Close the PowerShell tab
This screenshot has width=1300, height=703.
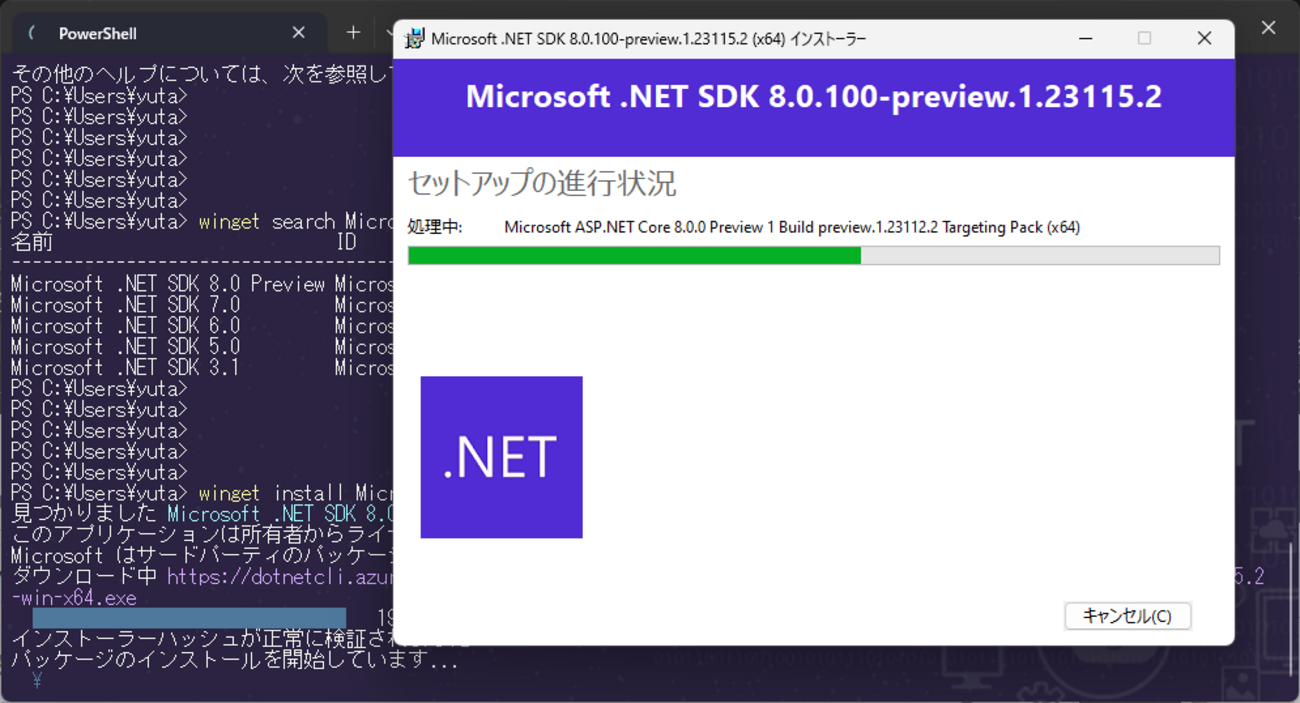298,33
